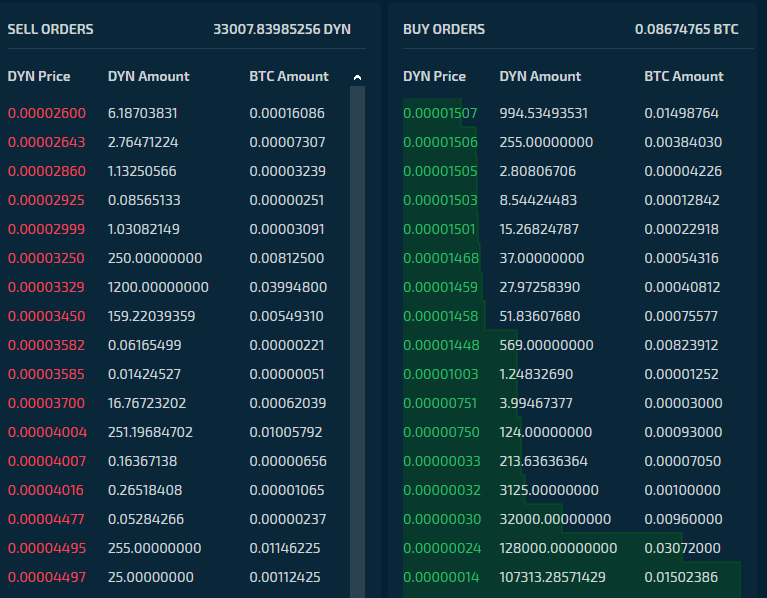Screen dimensions: 767x598
Task: Click the SELL ORDERS panel heading
Action: (50, 29)
